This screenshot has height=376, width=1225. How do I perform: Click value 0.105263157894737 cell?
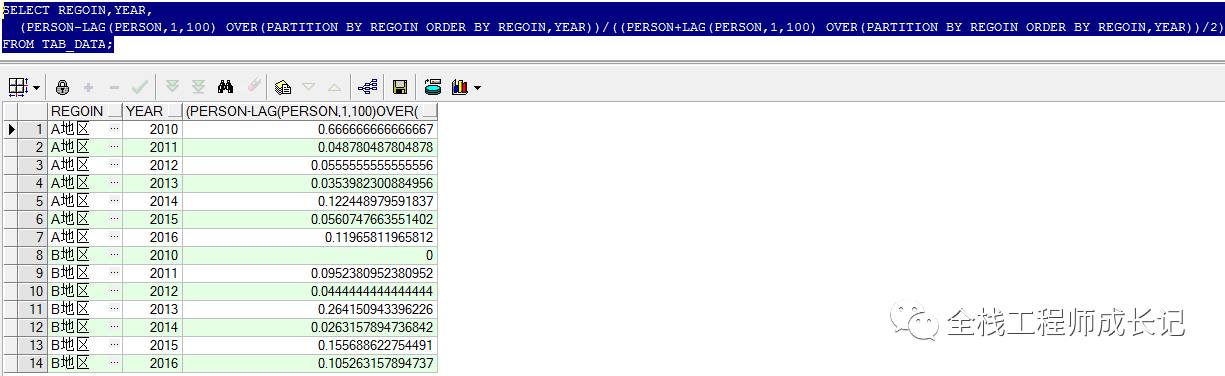tap(311, 363)
